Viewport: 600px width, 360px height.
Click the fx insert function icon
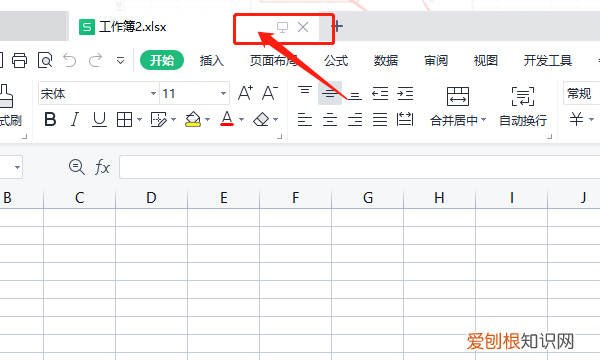click(102, 167)
